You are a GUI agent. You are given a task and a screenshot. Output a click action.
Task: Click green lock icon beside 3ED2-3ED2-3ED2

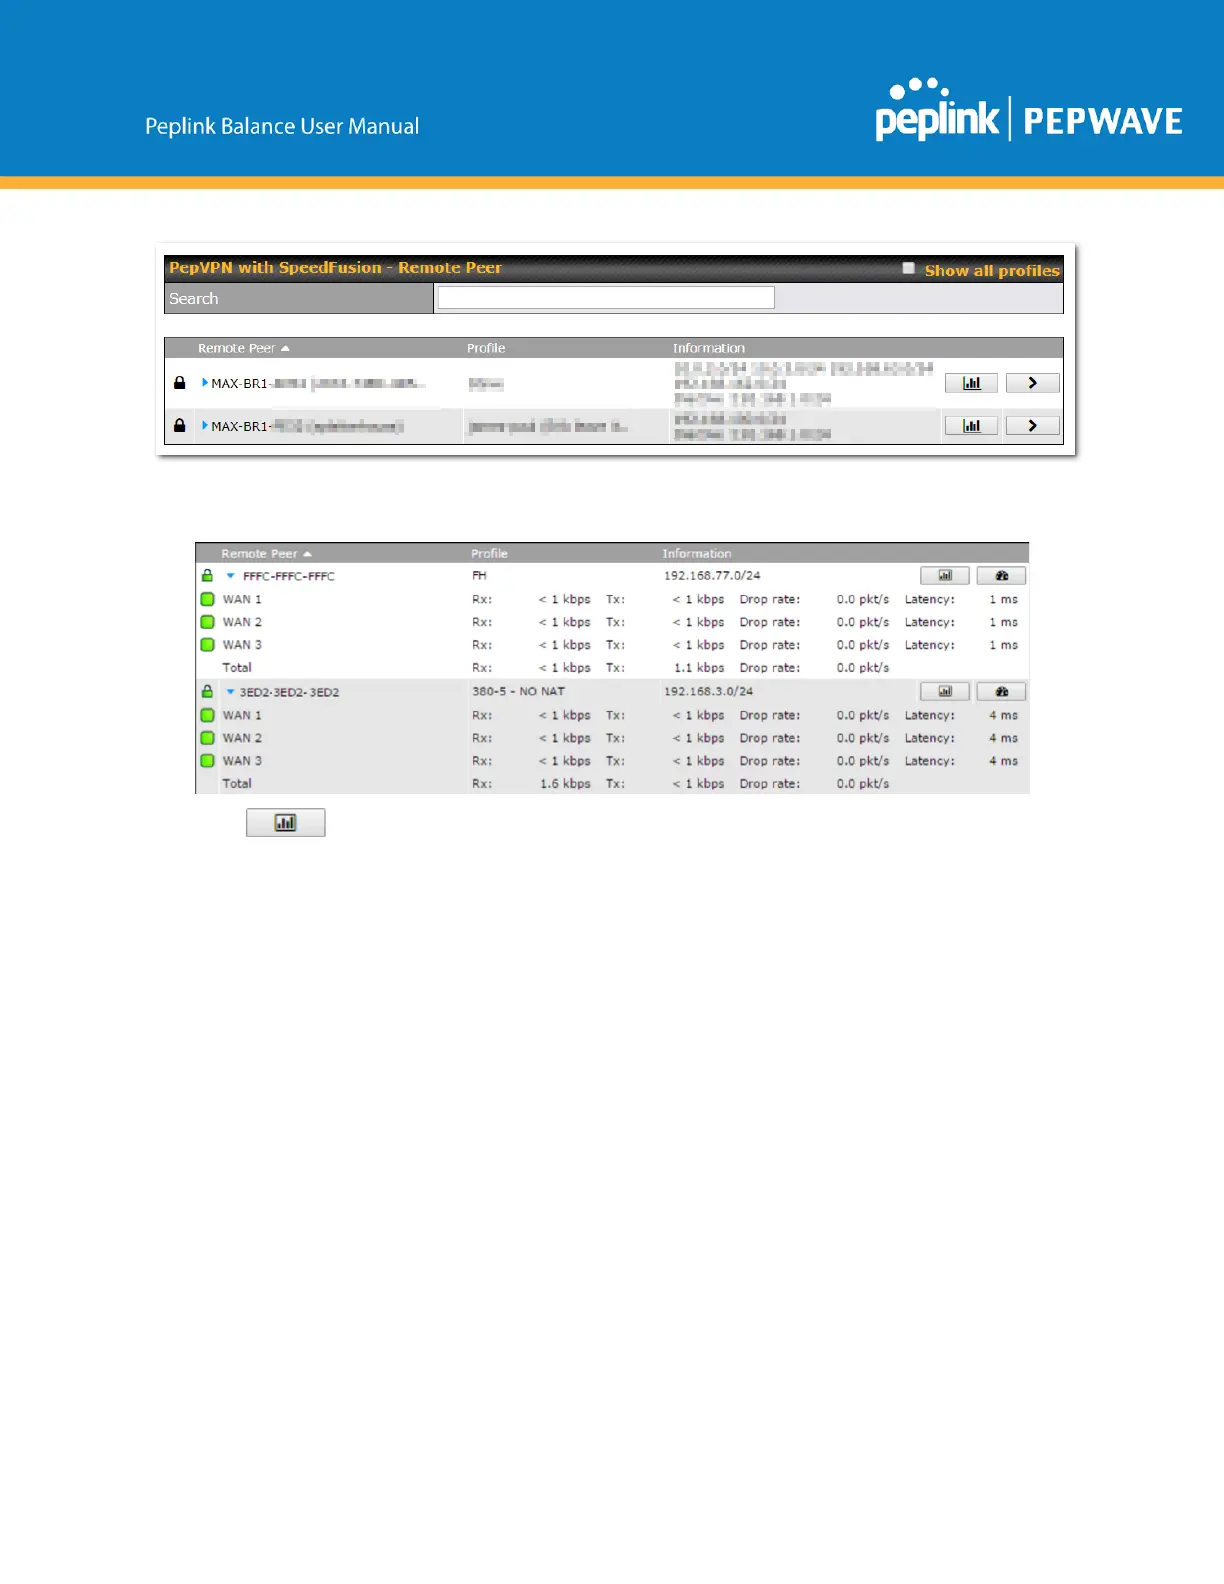(x=207, y=692)
